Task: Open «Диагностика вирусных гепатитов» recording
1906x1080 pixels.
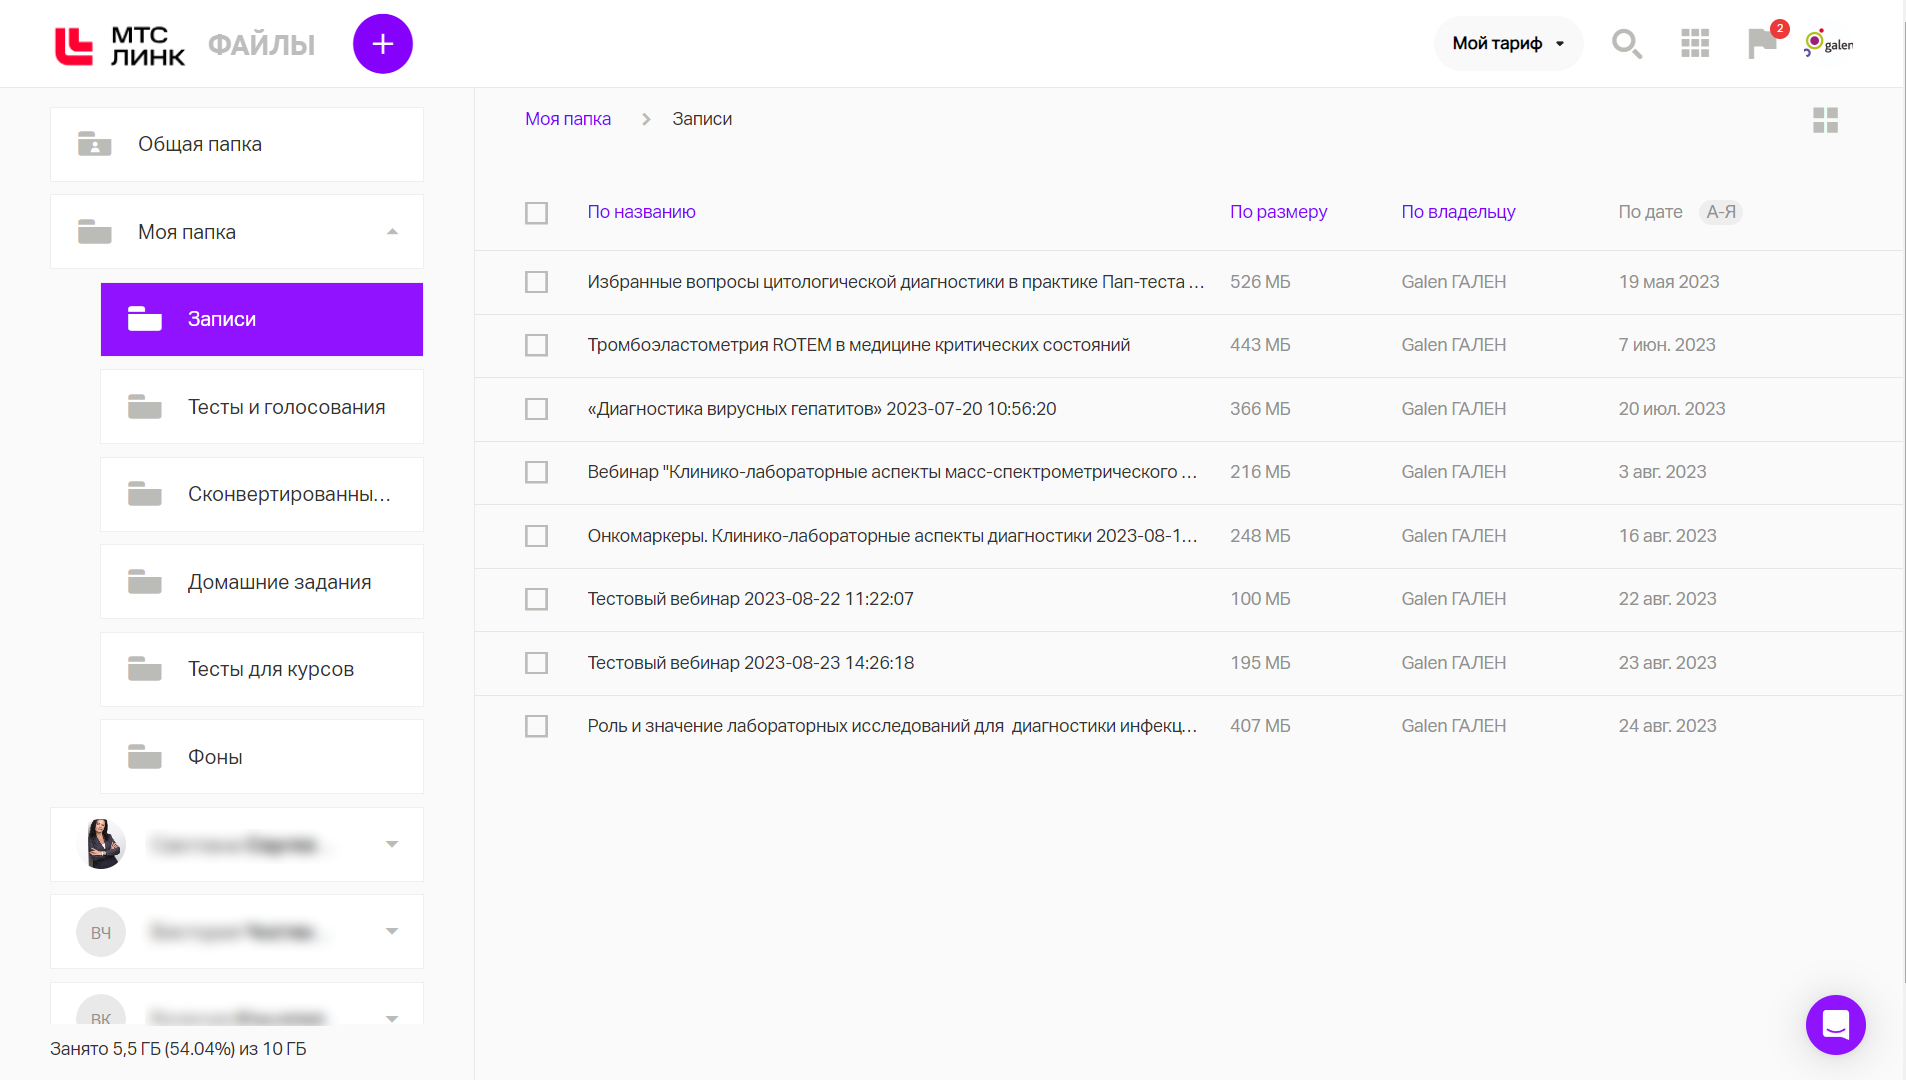Action: point(822,409)
